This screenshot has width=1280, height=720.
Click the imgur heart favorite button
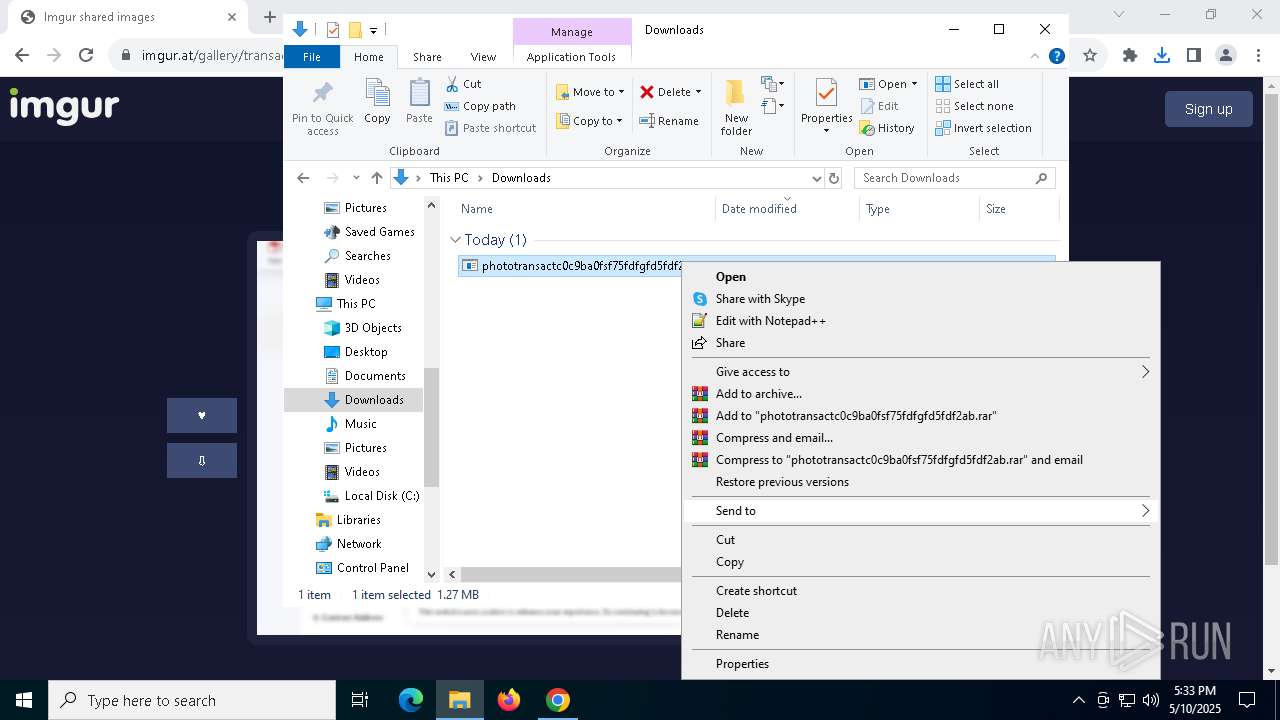tap(202, 415)
